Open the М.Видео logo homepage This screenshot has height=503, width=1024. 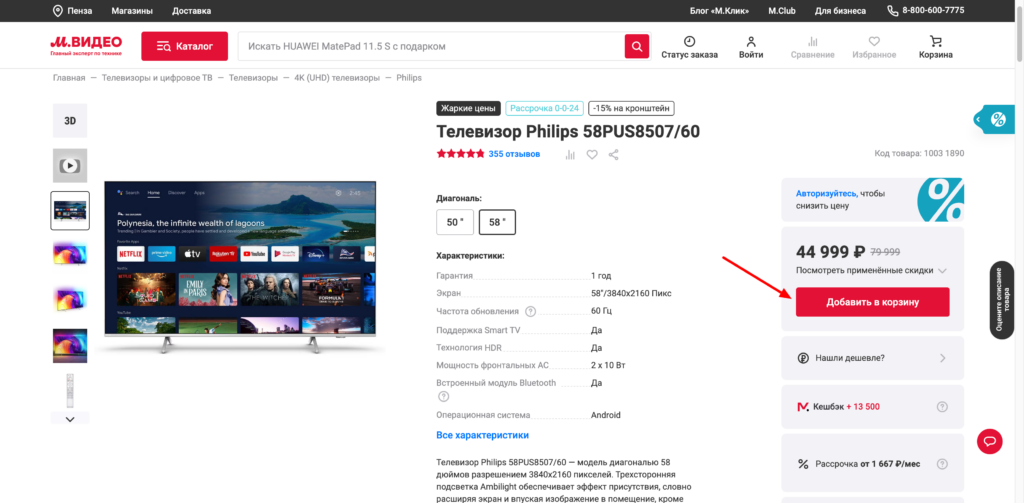pyautogui.click(x=86, y=46)
